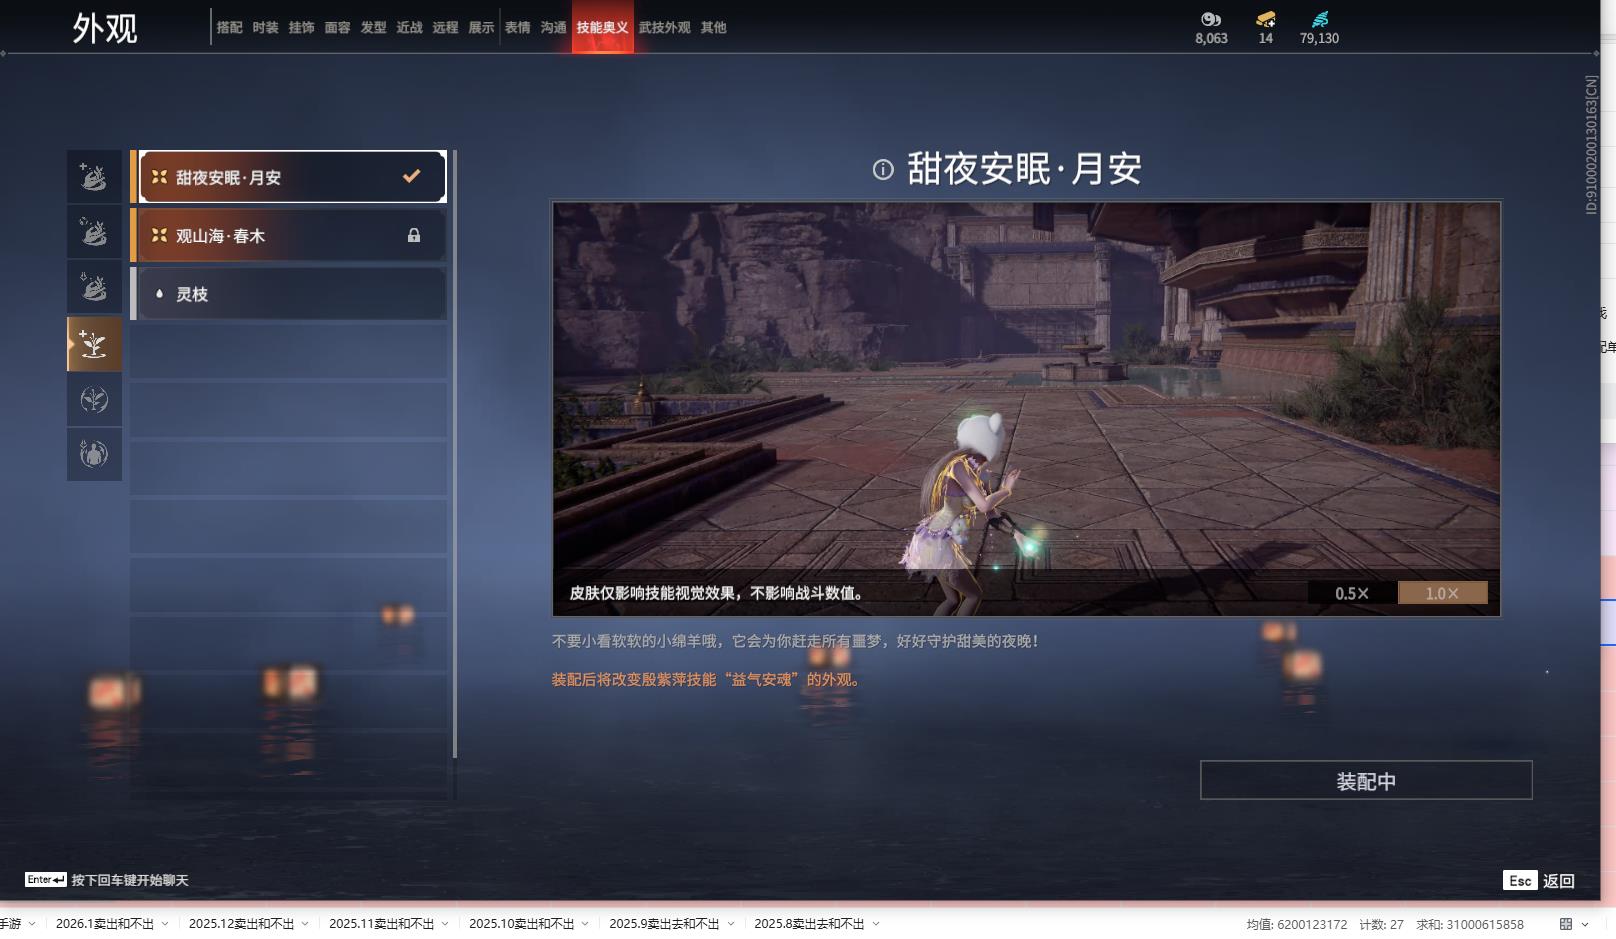Open the dropdown beside the grid view icon
The image size is (1616, 939).
[1585, 924]
